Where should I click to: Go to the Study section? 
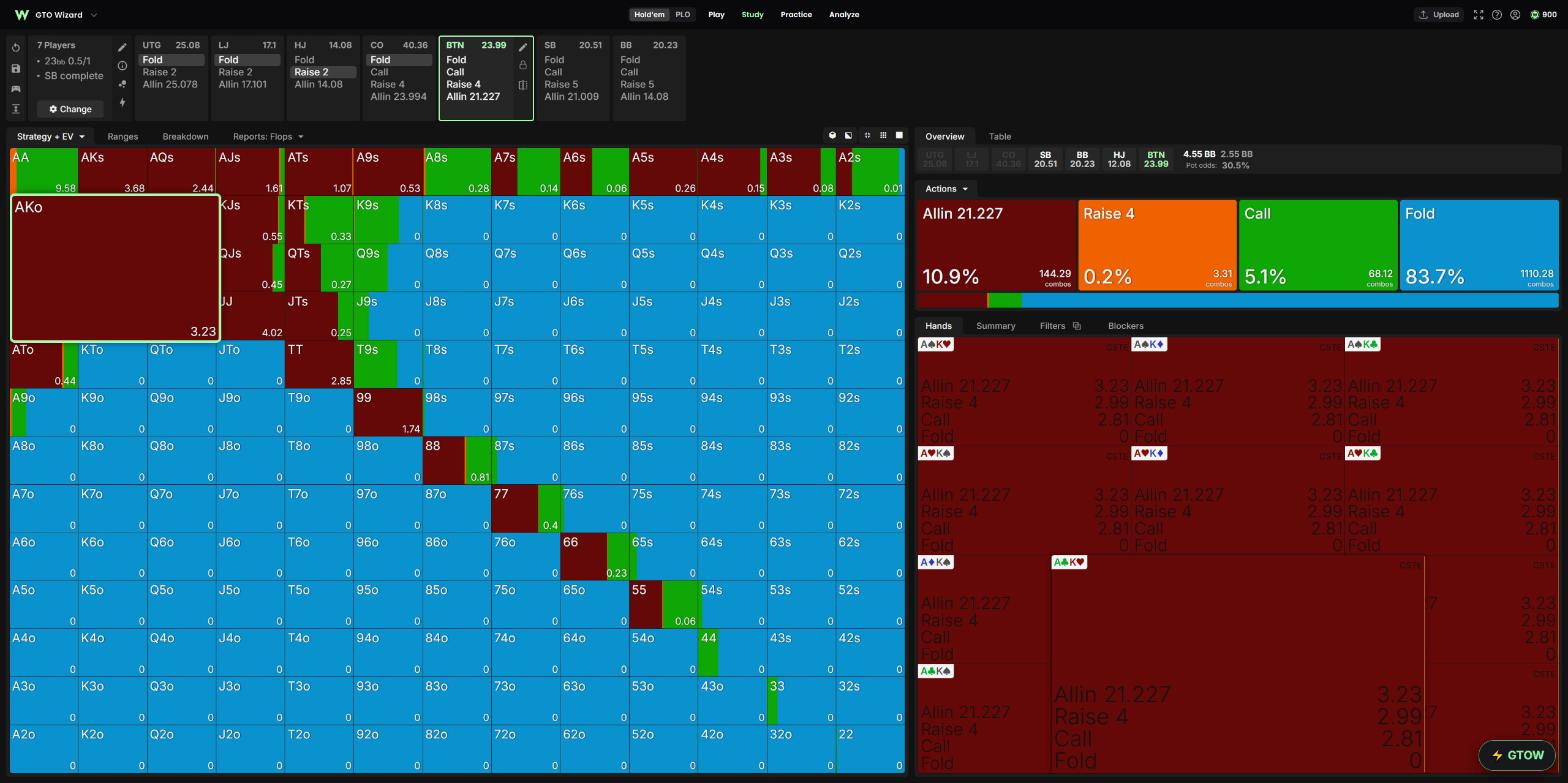click(752, 15)
